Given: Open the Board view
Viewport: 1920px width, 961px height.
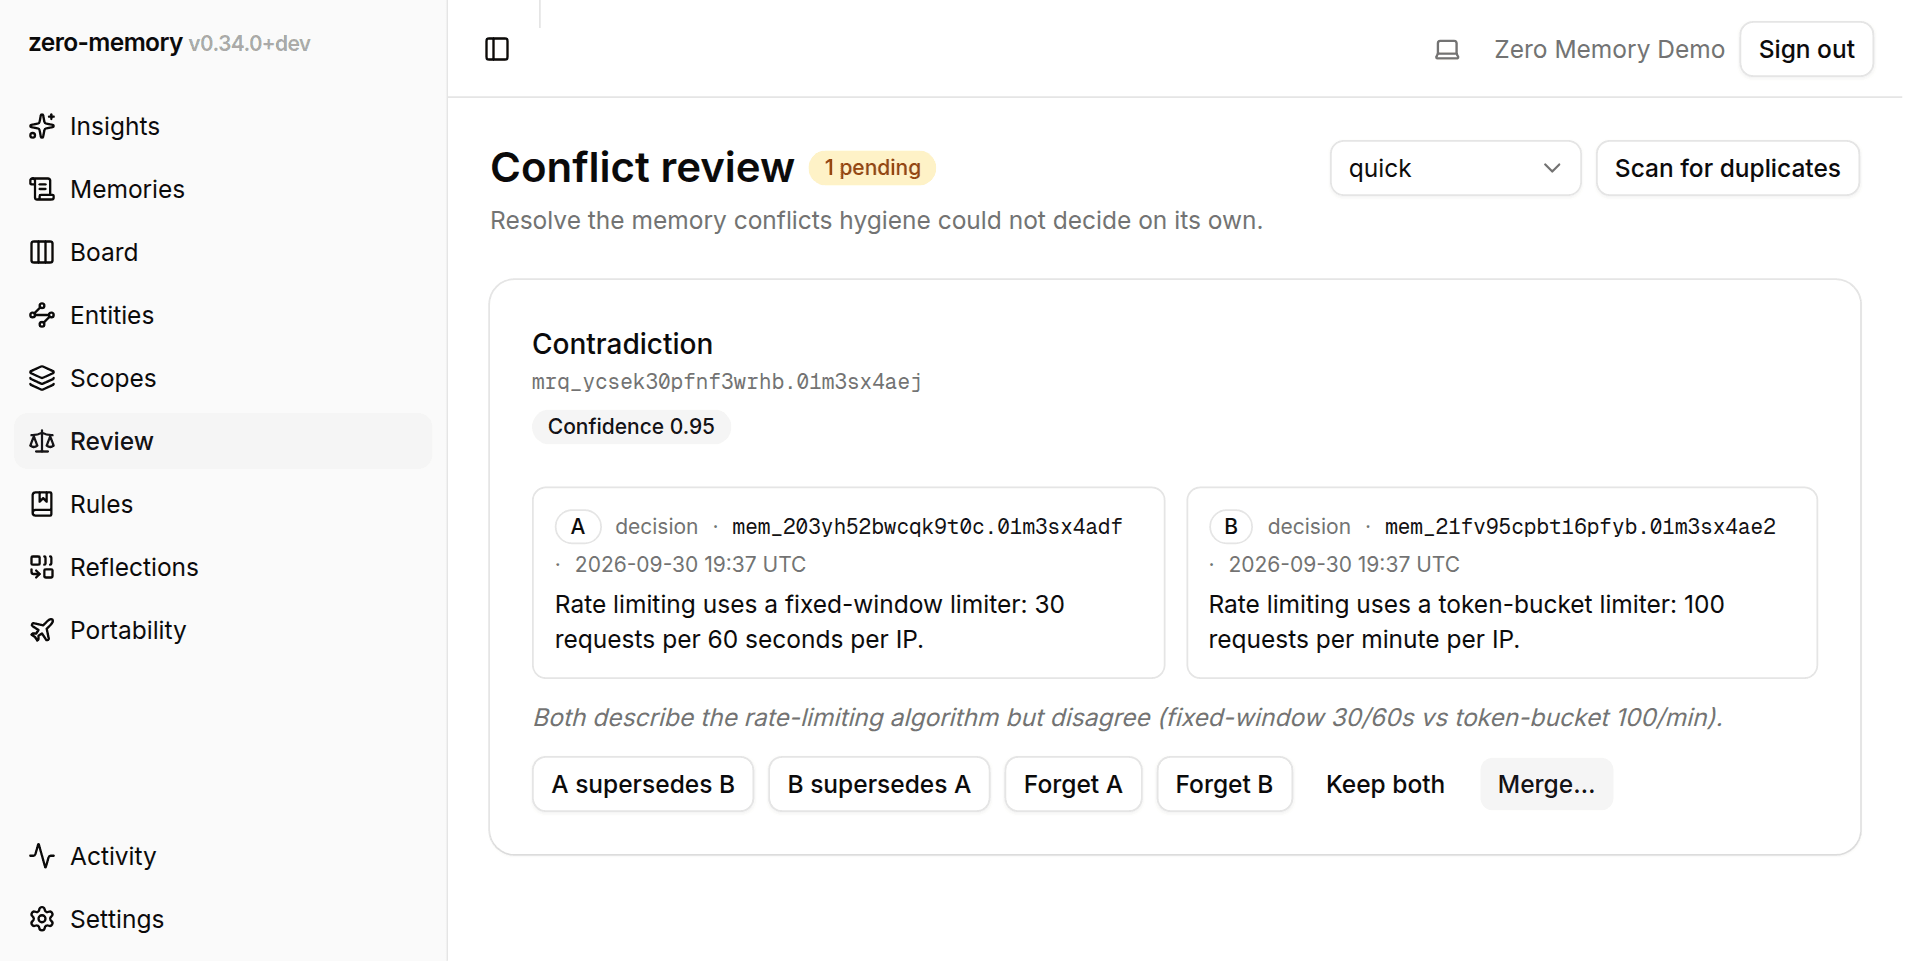Looking at the screenshot, I should (x=223, y=252).
